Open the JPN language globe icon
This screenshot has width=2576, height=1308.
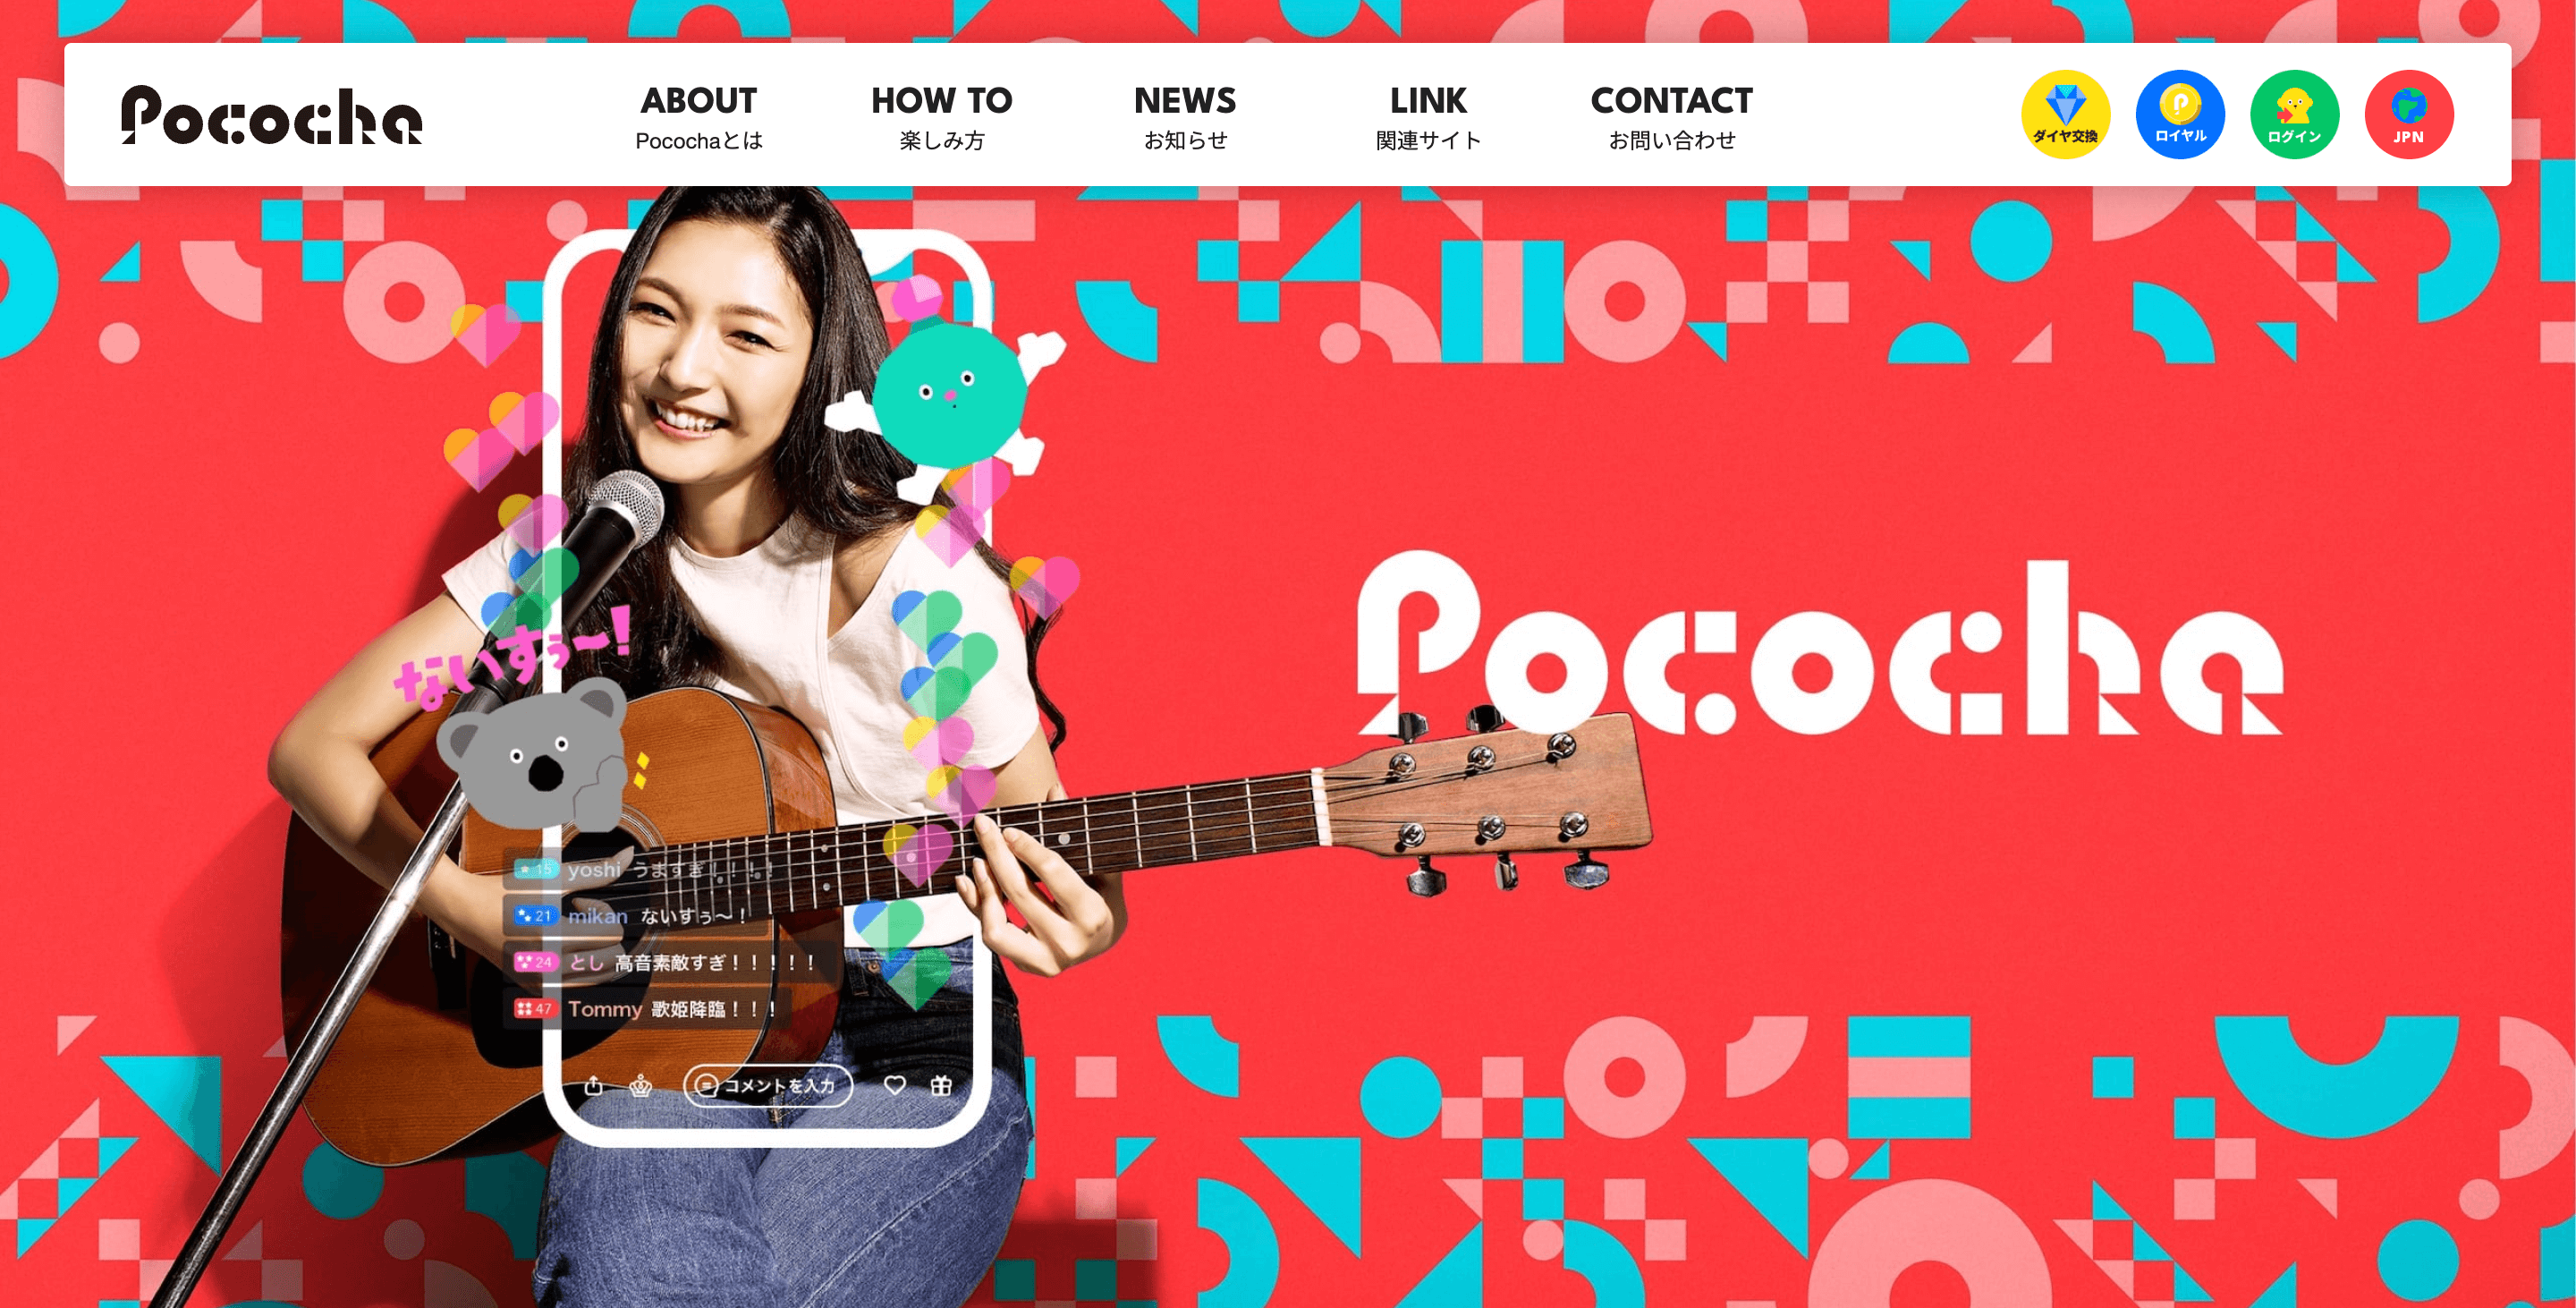point(2409,114)
